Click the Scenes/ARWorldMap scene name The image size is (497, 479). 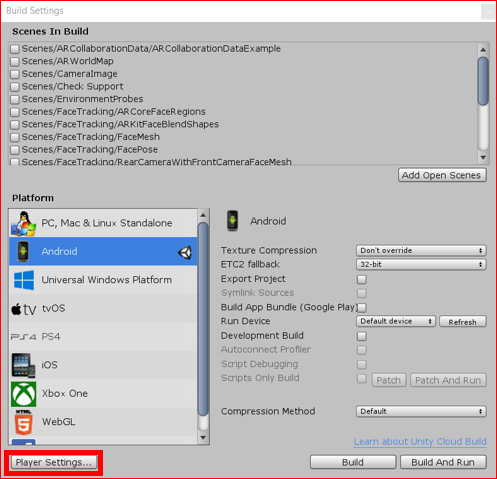tap(68, 61)
